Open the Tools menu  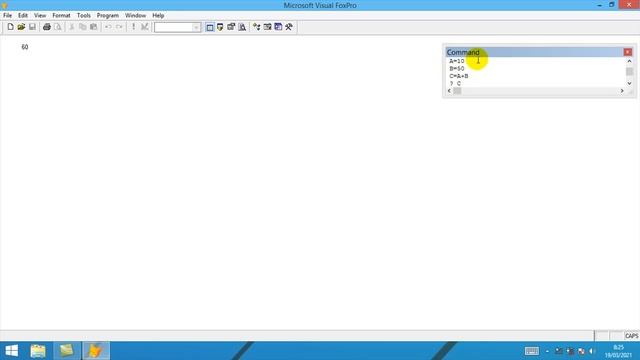pos(84,15)
